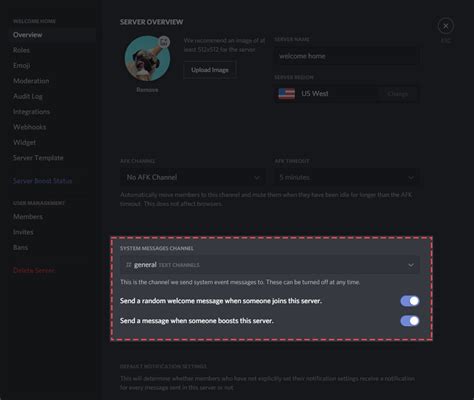Open Server Boost Status

(42, 181)
